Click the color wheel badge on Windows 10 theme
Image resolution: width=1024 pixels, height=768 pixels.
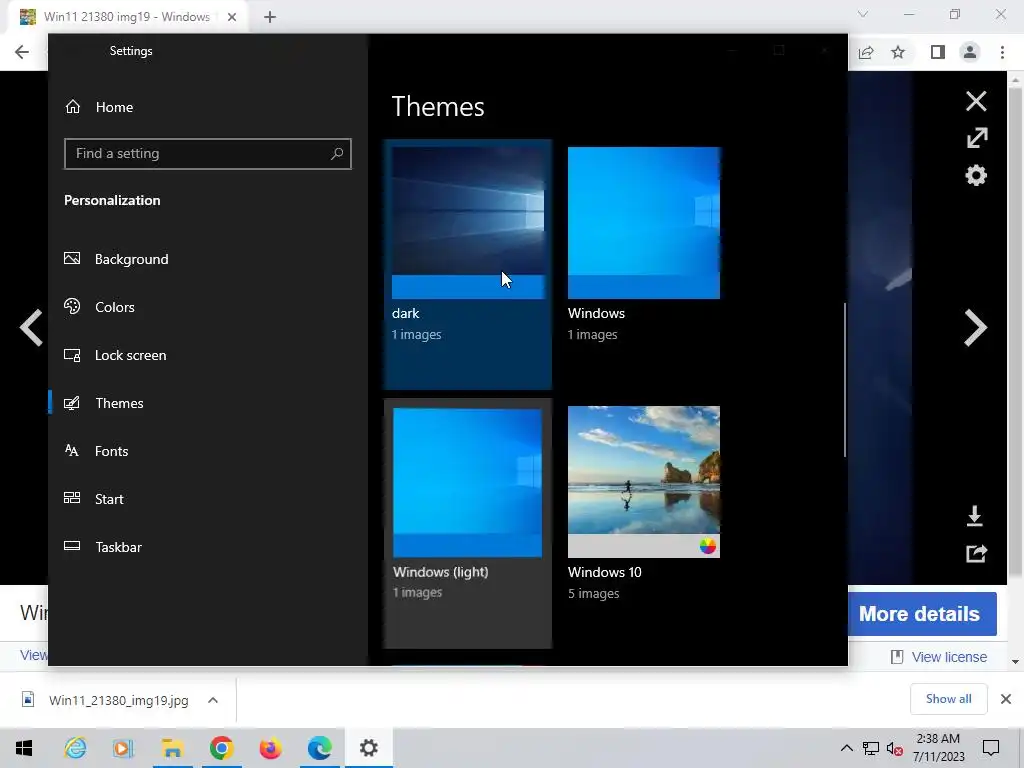tap(707, 546)
